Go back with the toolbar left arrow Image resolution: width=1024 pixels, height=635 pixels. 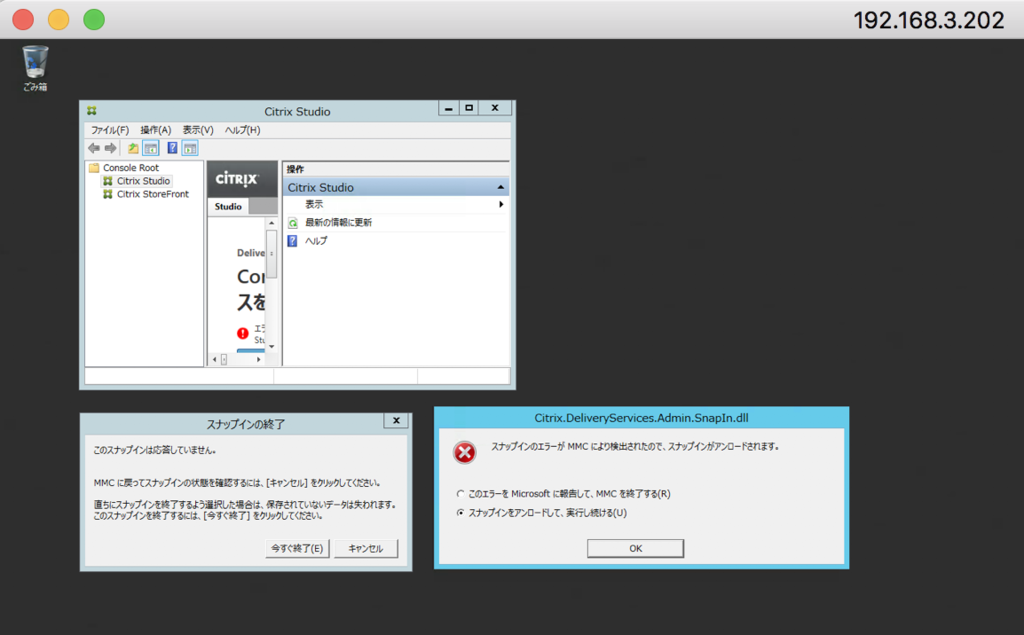pyautogui.click(x=94, y=148)
